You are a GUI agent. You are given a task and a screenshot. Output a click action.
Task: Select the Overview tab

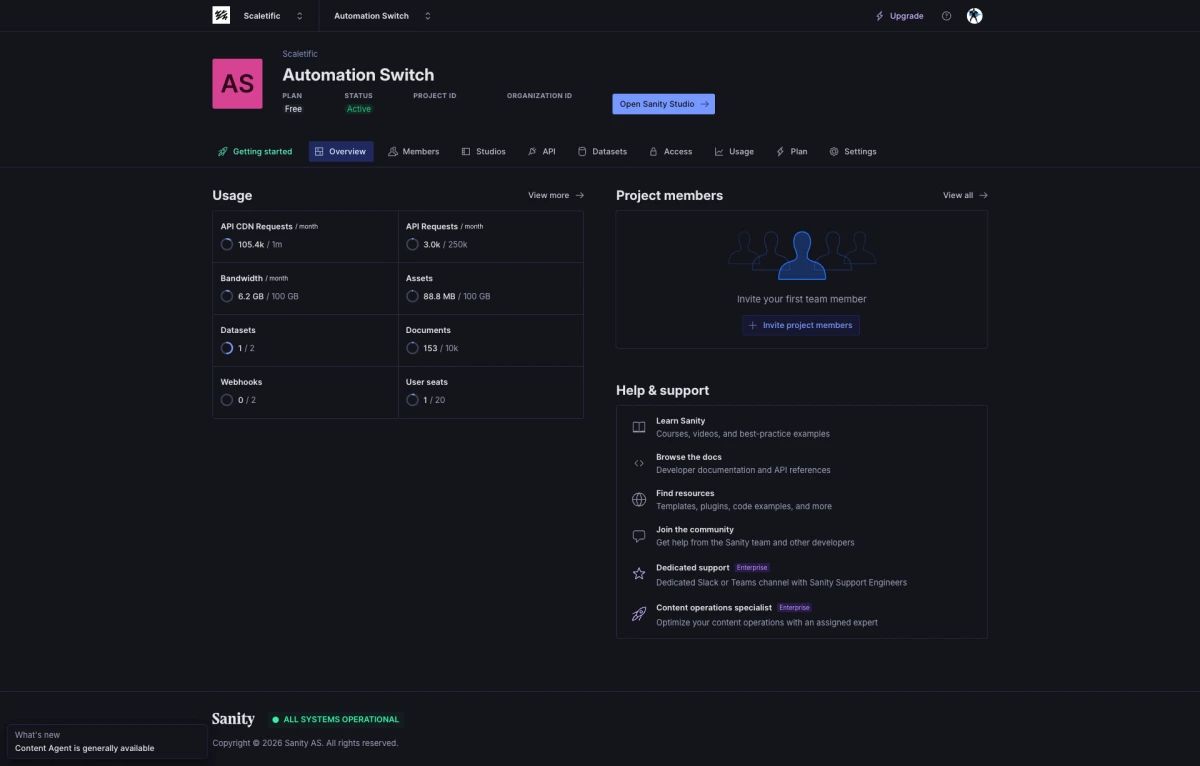point(341,152)
